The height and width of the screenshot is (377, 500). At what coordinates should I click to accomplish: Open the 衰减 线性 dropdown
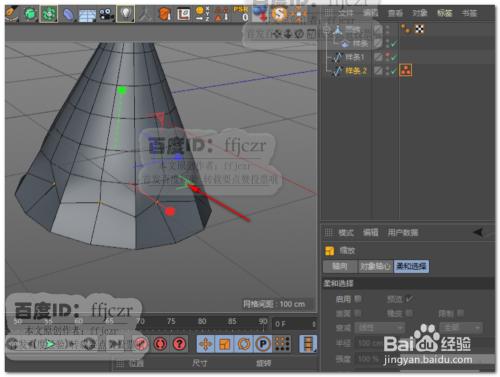(380, 328)
